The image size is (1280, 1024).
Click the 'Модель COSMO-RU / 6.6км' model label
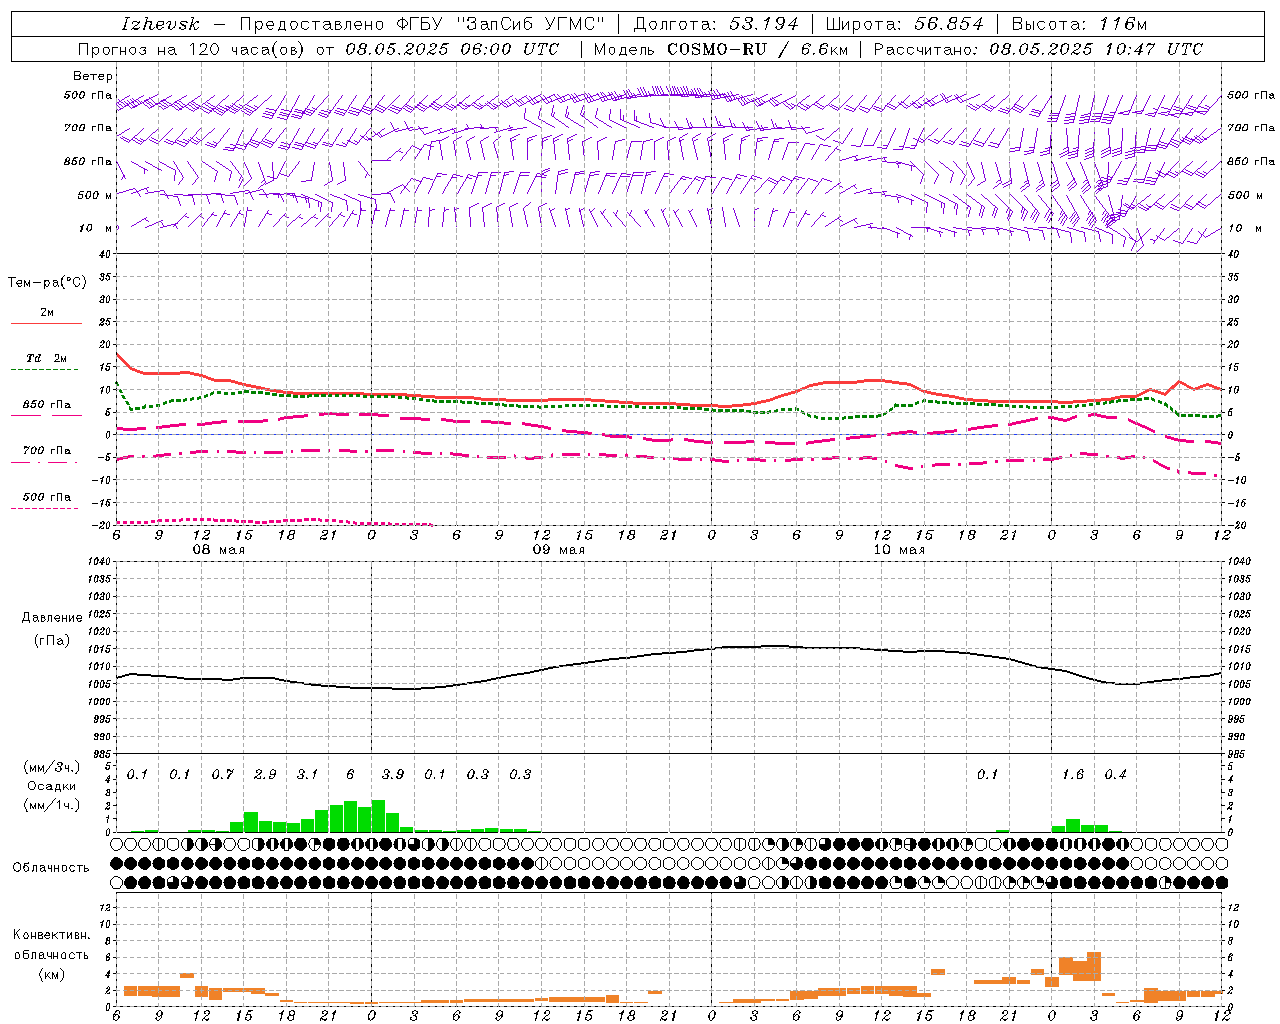(720, 49)
